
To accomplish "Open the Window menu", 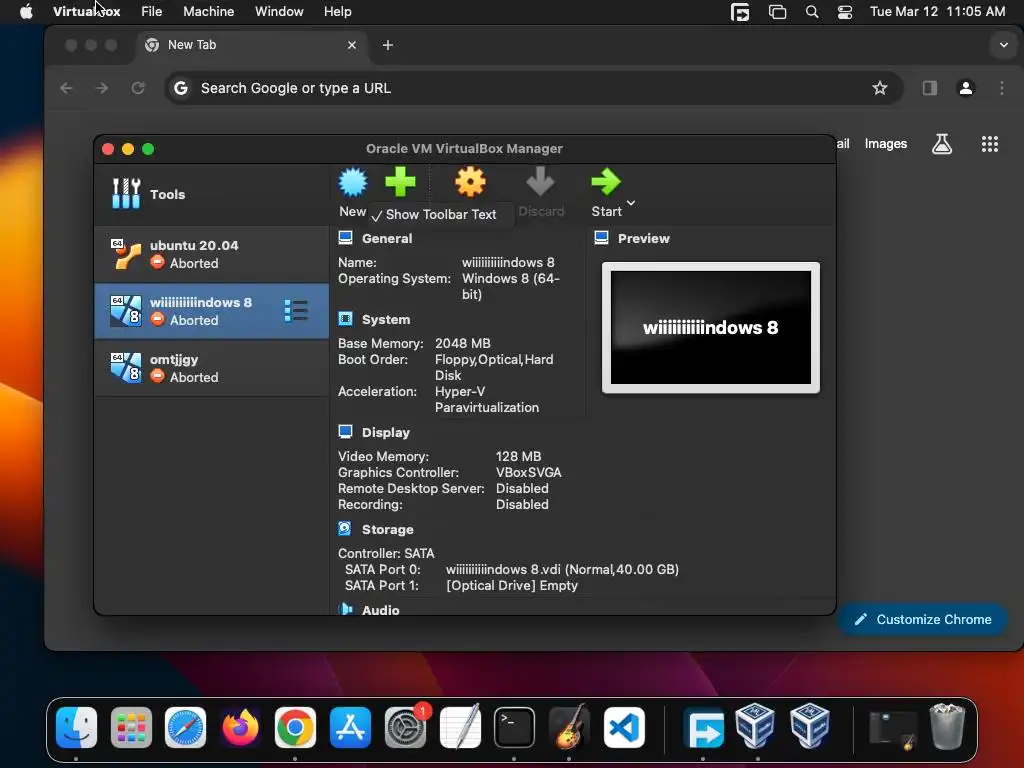I will point(279,11).
